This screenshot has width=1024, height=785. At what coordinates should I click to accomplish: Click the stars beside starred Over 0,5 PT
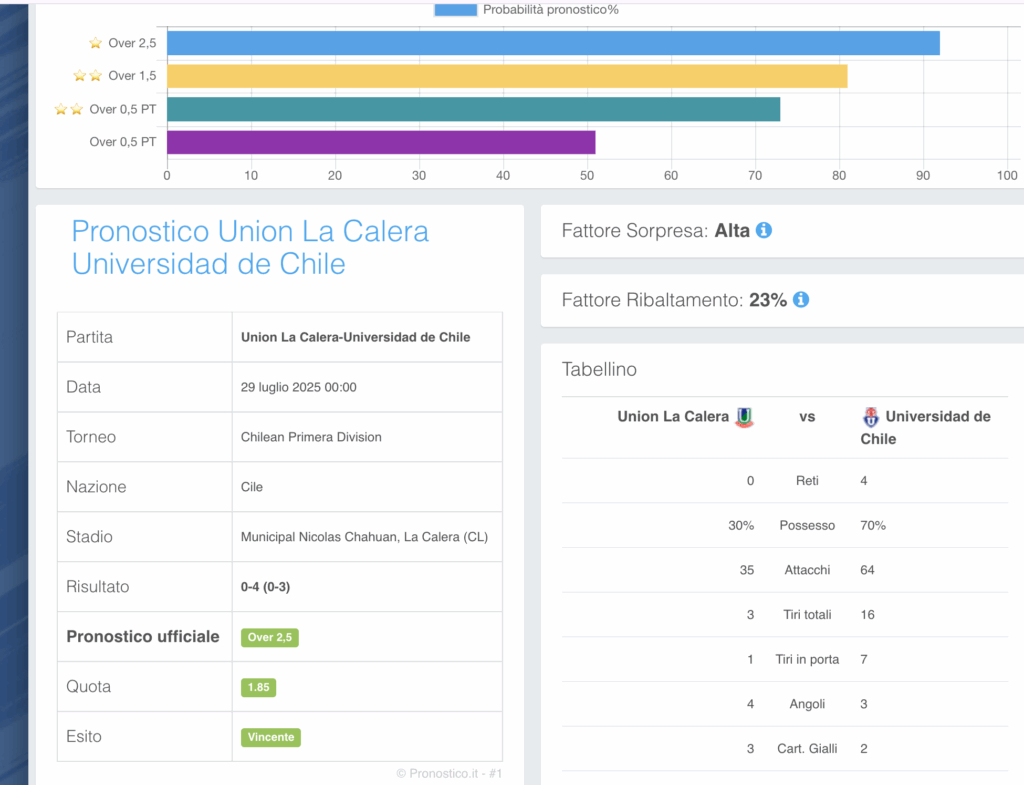pos(69,109)
